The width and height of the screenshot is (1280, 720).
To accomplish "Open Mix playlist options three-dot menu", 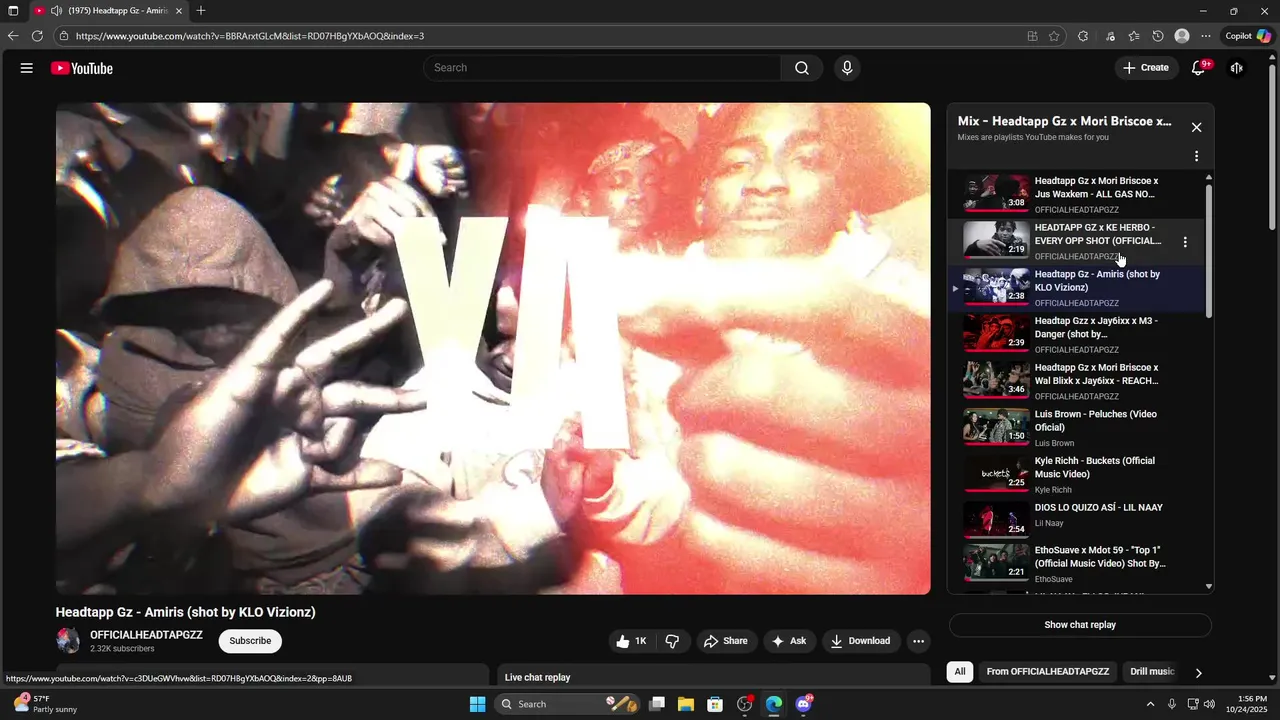I will coord(1196,156).
